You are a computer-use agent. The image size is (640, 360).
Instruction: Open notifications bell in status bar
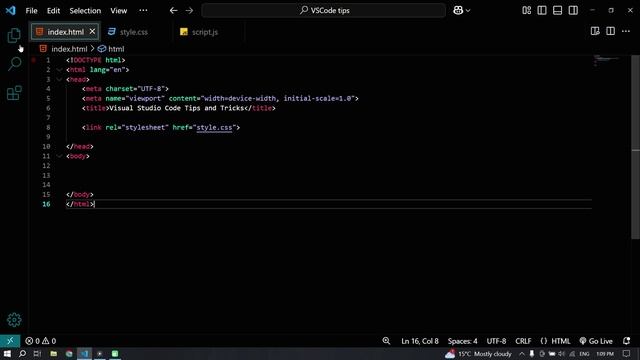[627, 341]
